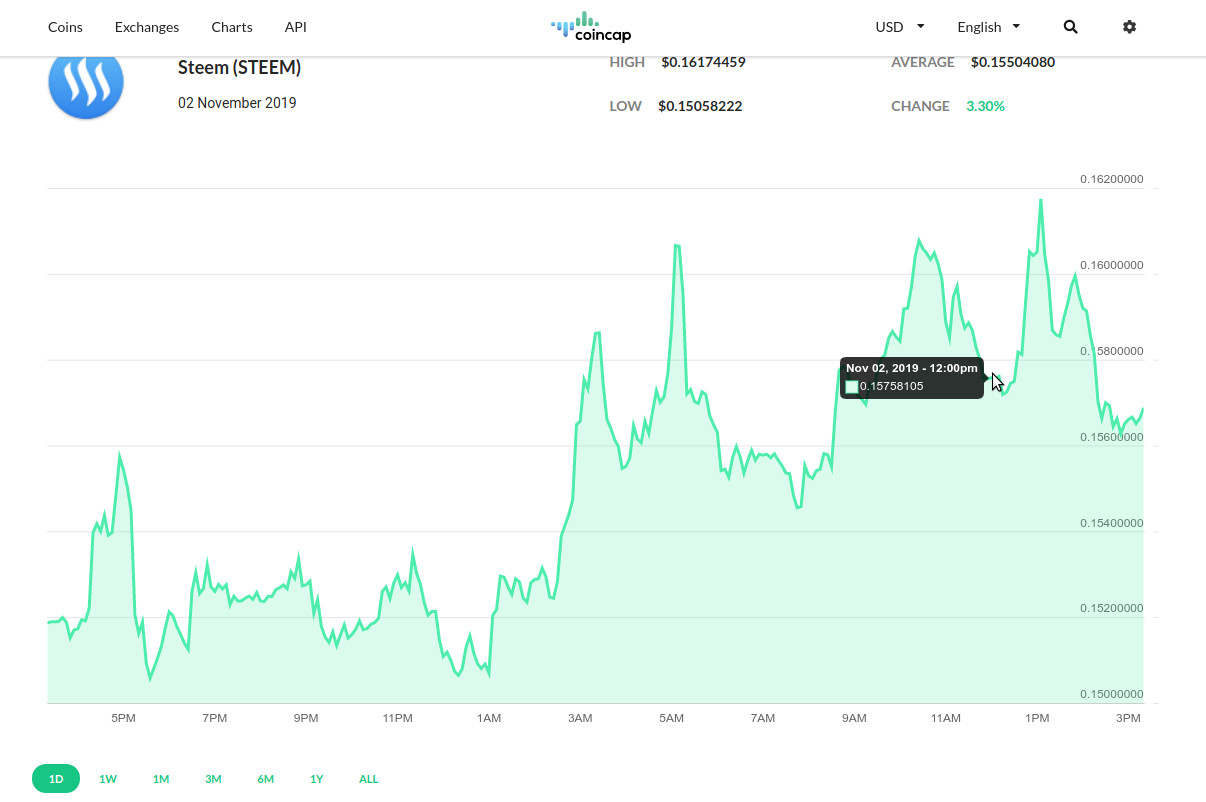The height and width of the screenshot is (802, 1206).
Task: Click the 0.16000000 y-axis label
Action: point(1112,266)
